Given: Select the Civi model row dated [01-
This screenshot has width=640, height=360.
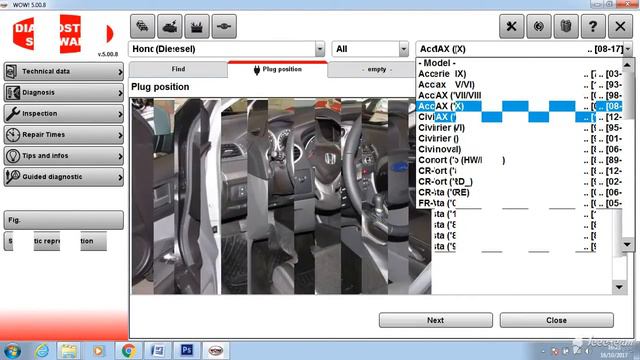Looking at the screenshot, I should (519, 138).
